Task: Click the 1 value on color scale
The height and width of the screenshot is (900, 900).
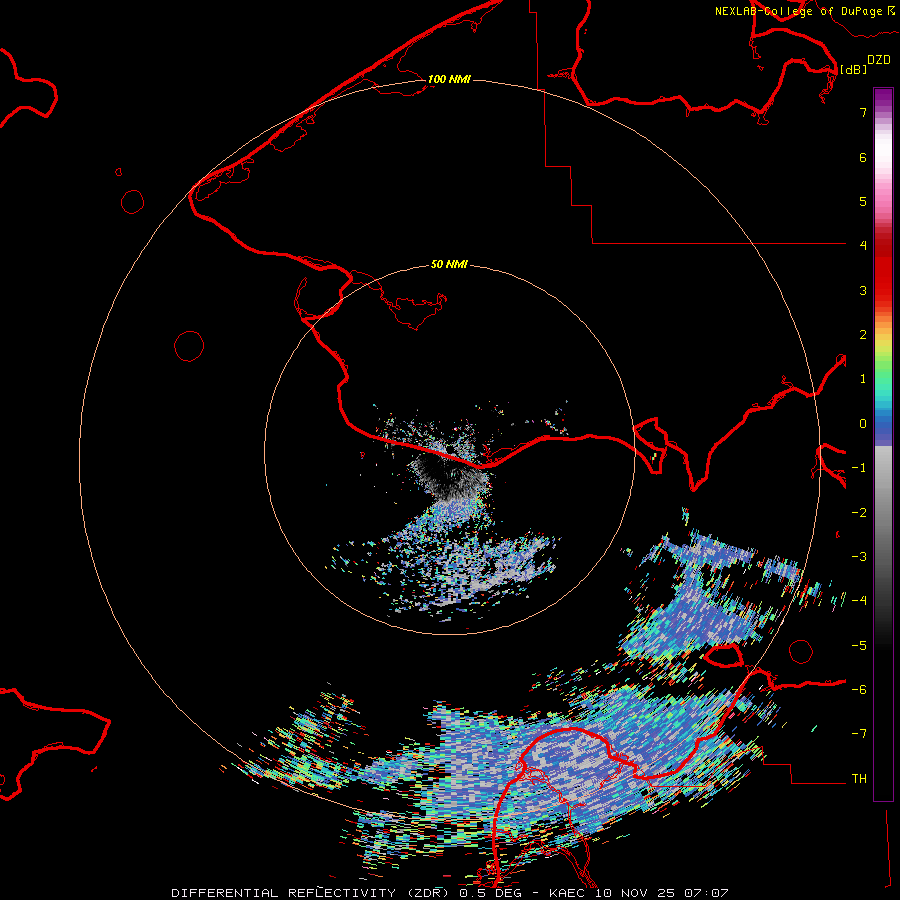Action: [863, 379]
